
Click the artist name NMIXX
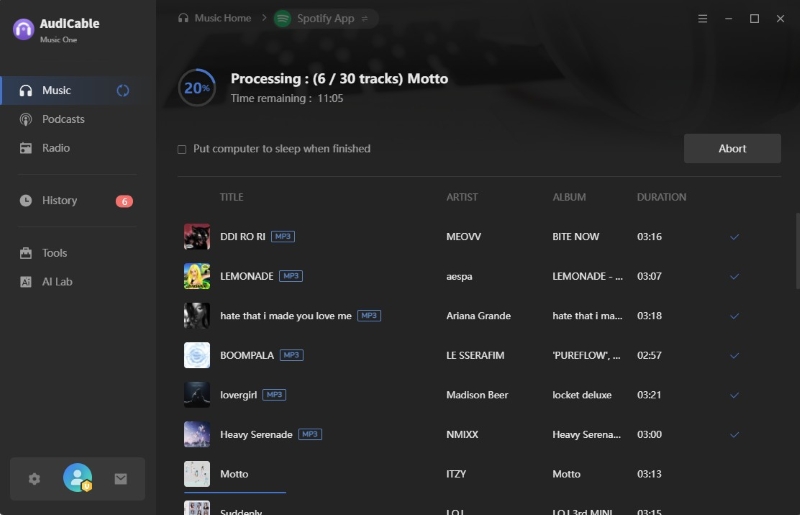pos(462,434)
